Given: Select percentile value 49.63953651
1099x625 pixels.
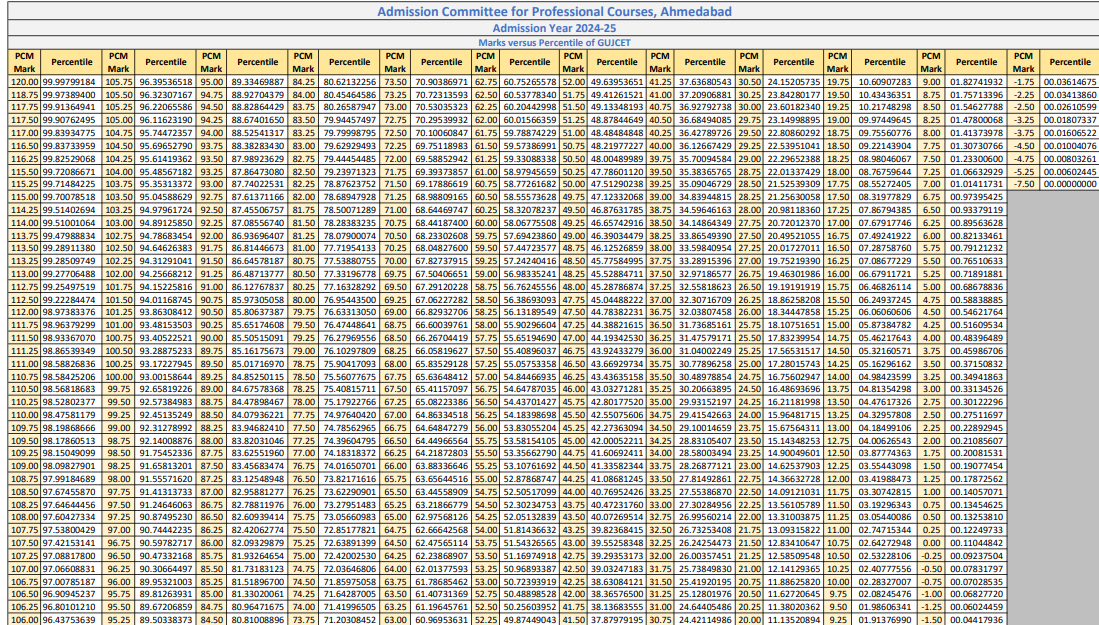Looking at the screenshot, I should [617, 82].
